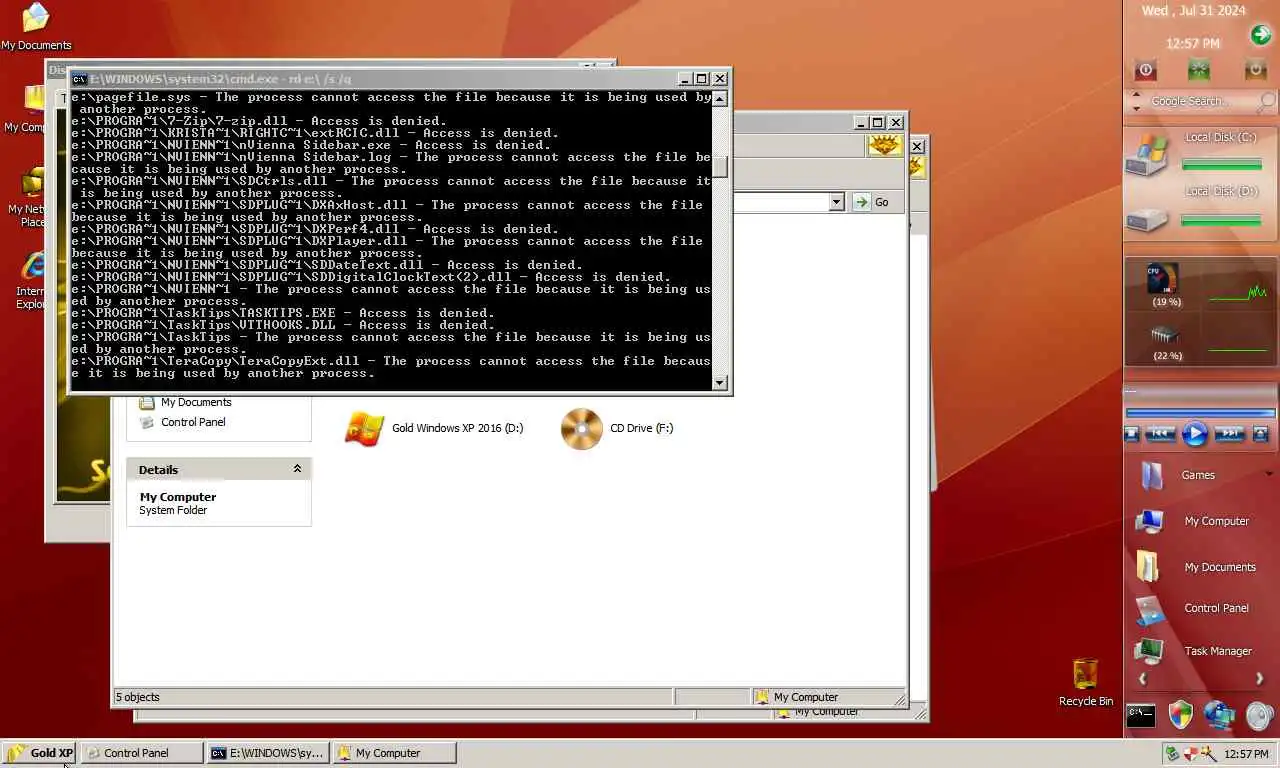Open the address bar dropdown in My Computer
The height and width of the screenshot is (768, 1280).
click(x=837, y=202)
